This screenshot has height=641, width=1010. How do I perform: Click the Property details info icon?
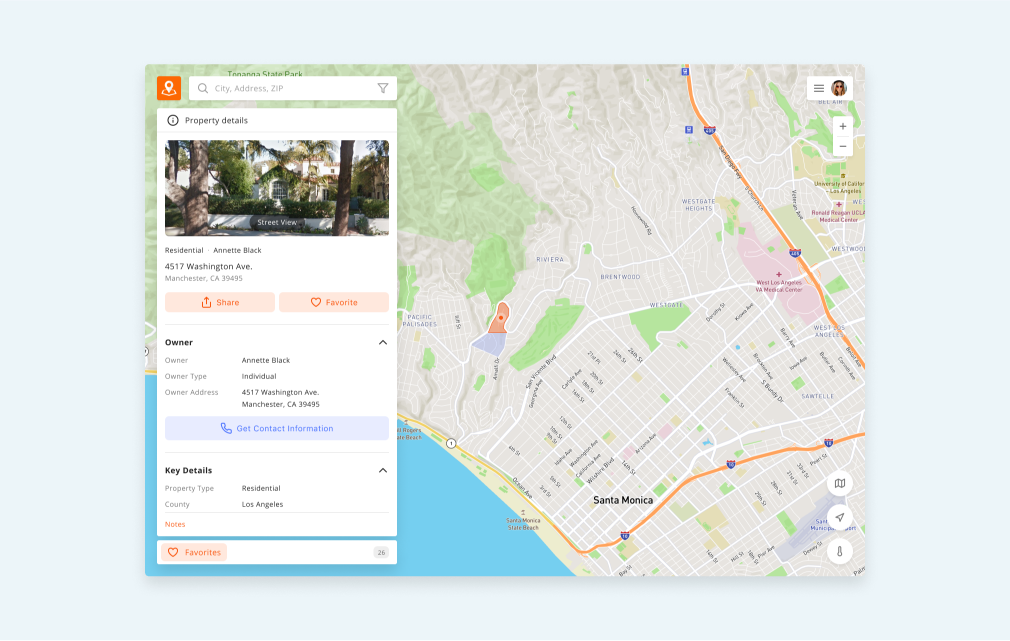pos(173,120)
